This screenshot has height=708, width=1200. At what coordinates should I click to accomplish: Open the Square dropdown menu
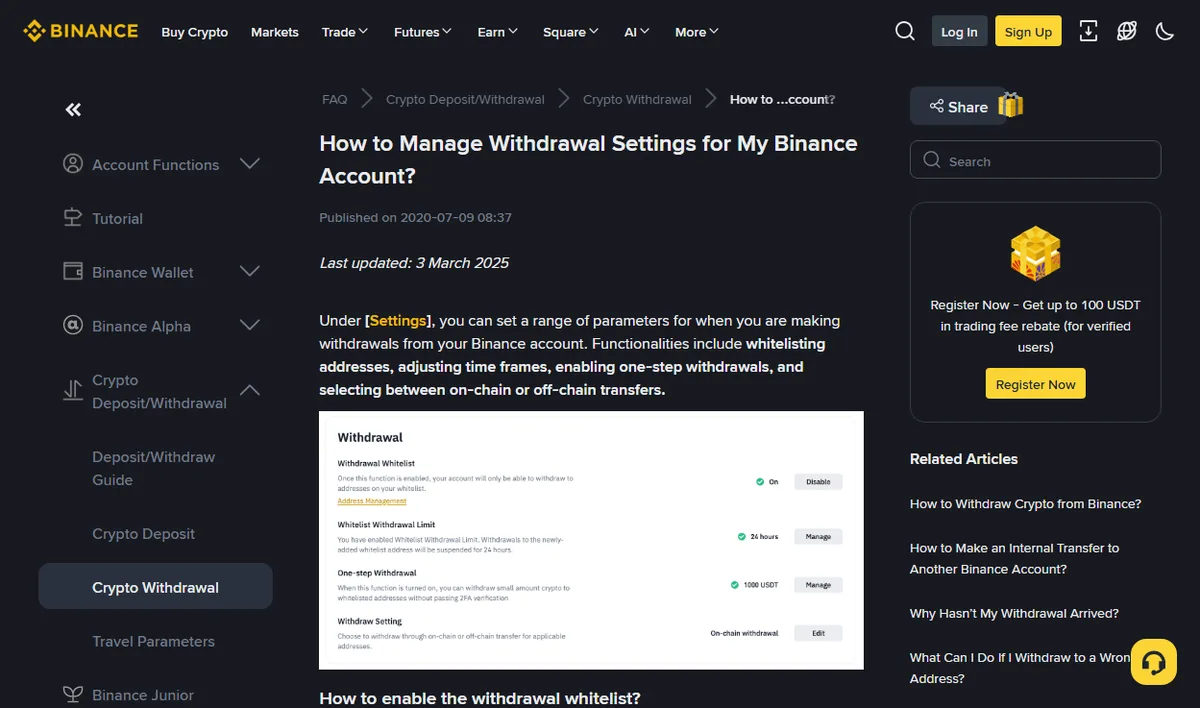point(571,32)
